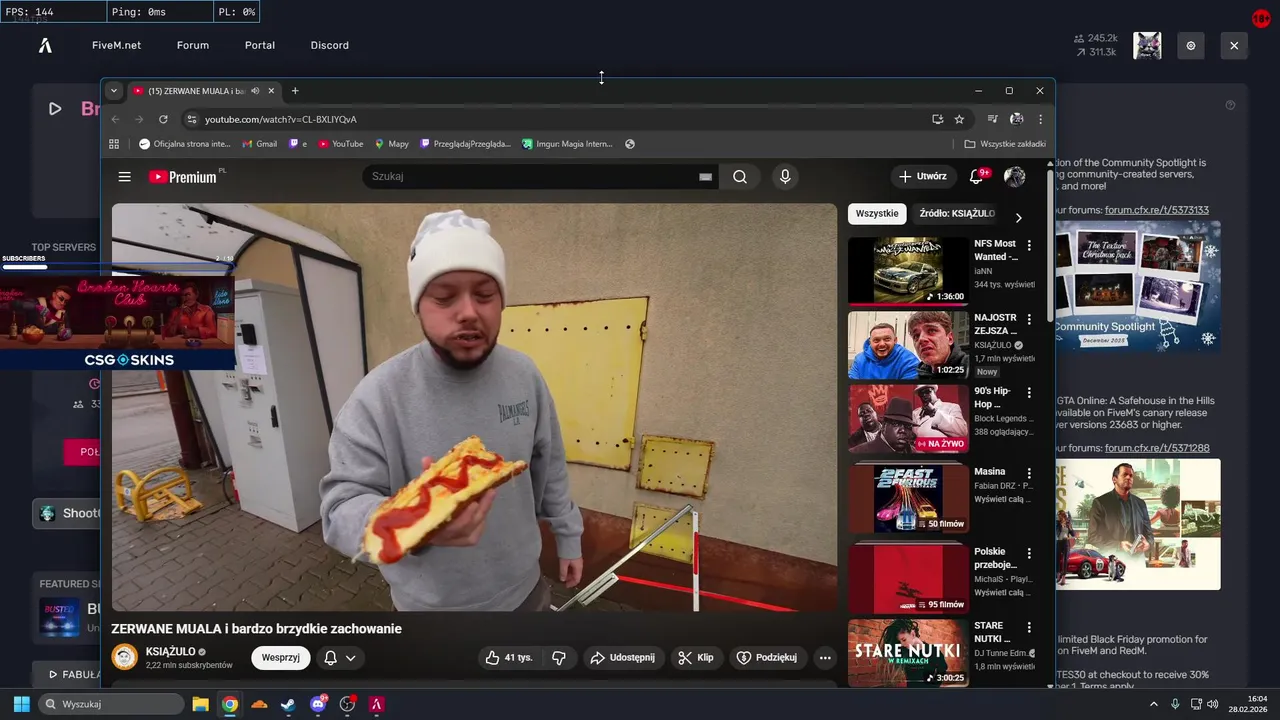Open forum.cfx.re/t/5373133 link
This screenshot has width=1280, height=720.
[1157, 210]
